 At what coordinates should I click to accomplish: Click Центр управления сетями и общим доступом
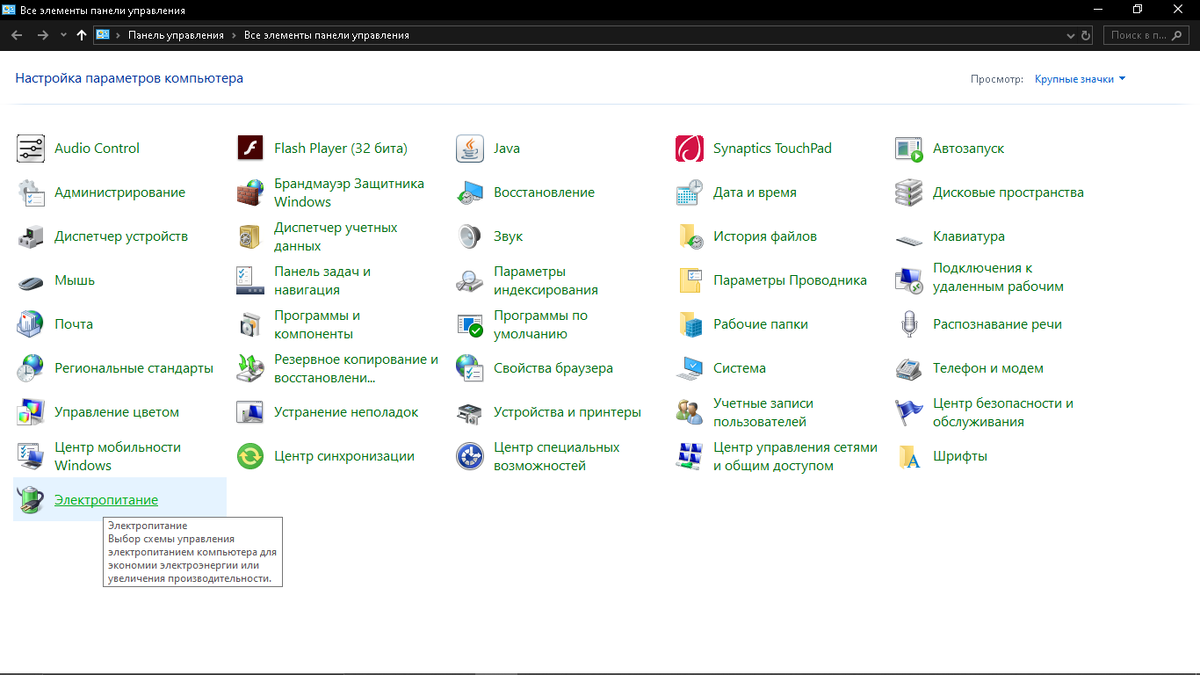(795, 456)
